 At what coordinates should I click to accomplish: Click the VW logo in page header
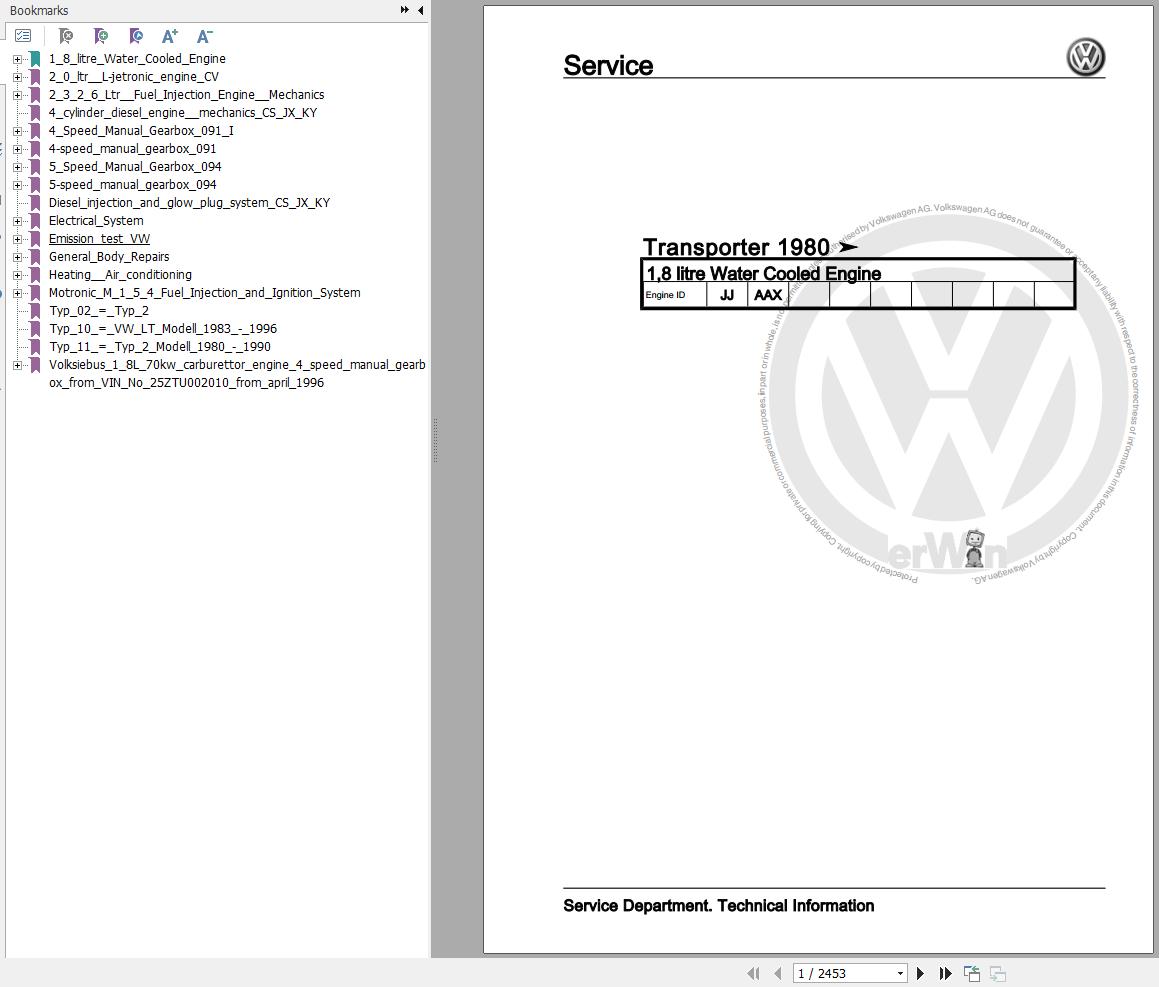(x=1085, y=57)
